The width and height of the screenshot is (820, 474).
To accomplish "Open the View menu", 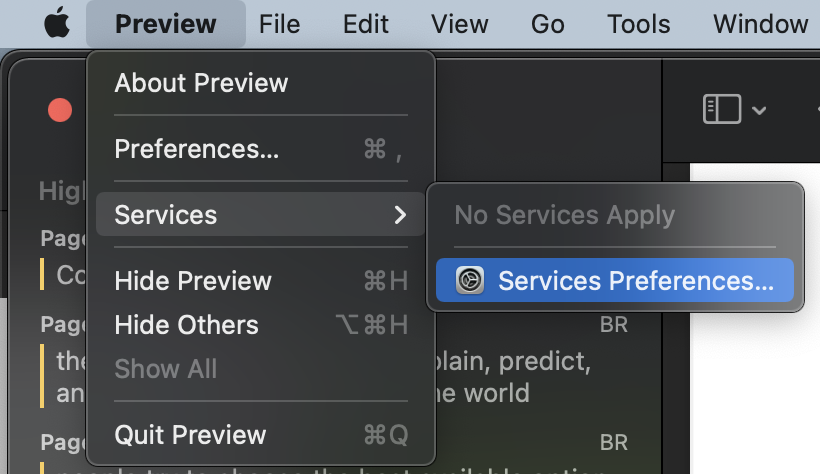I will [x=459, y=24].
